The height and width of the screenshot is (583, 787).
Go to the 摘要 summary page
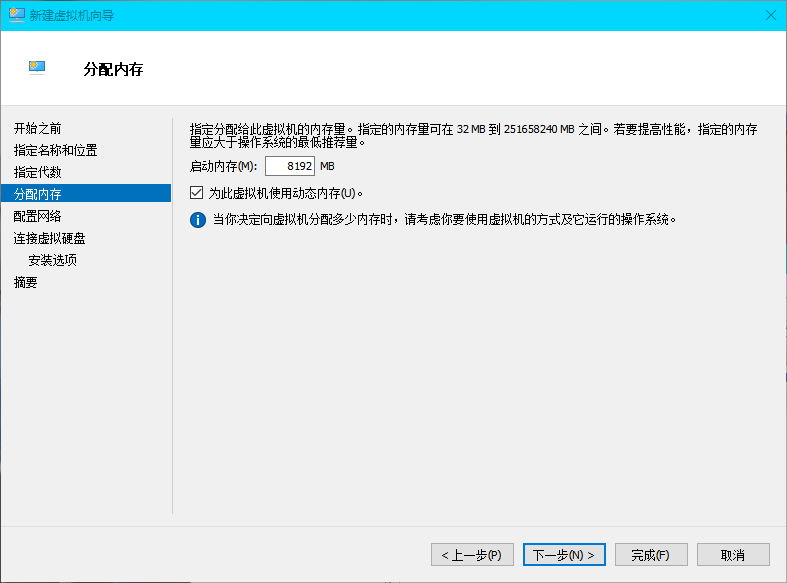[26, 282]
